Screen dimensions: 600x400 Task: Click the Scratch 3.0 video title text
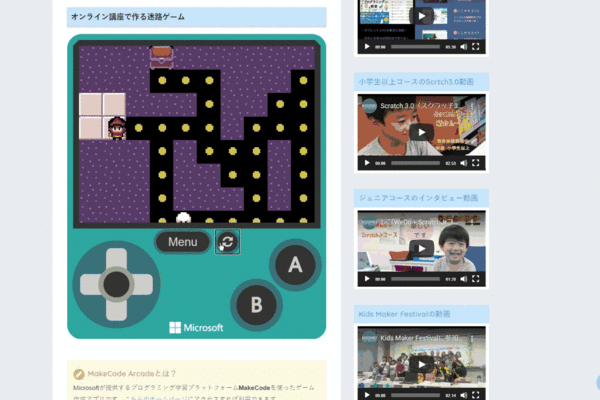tap(419, 106)
